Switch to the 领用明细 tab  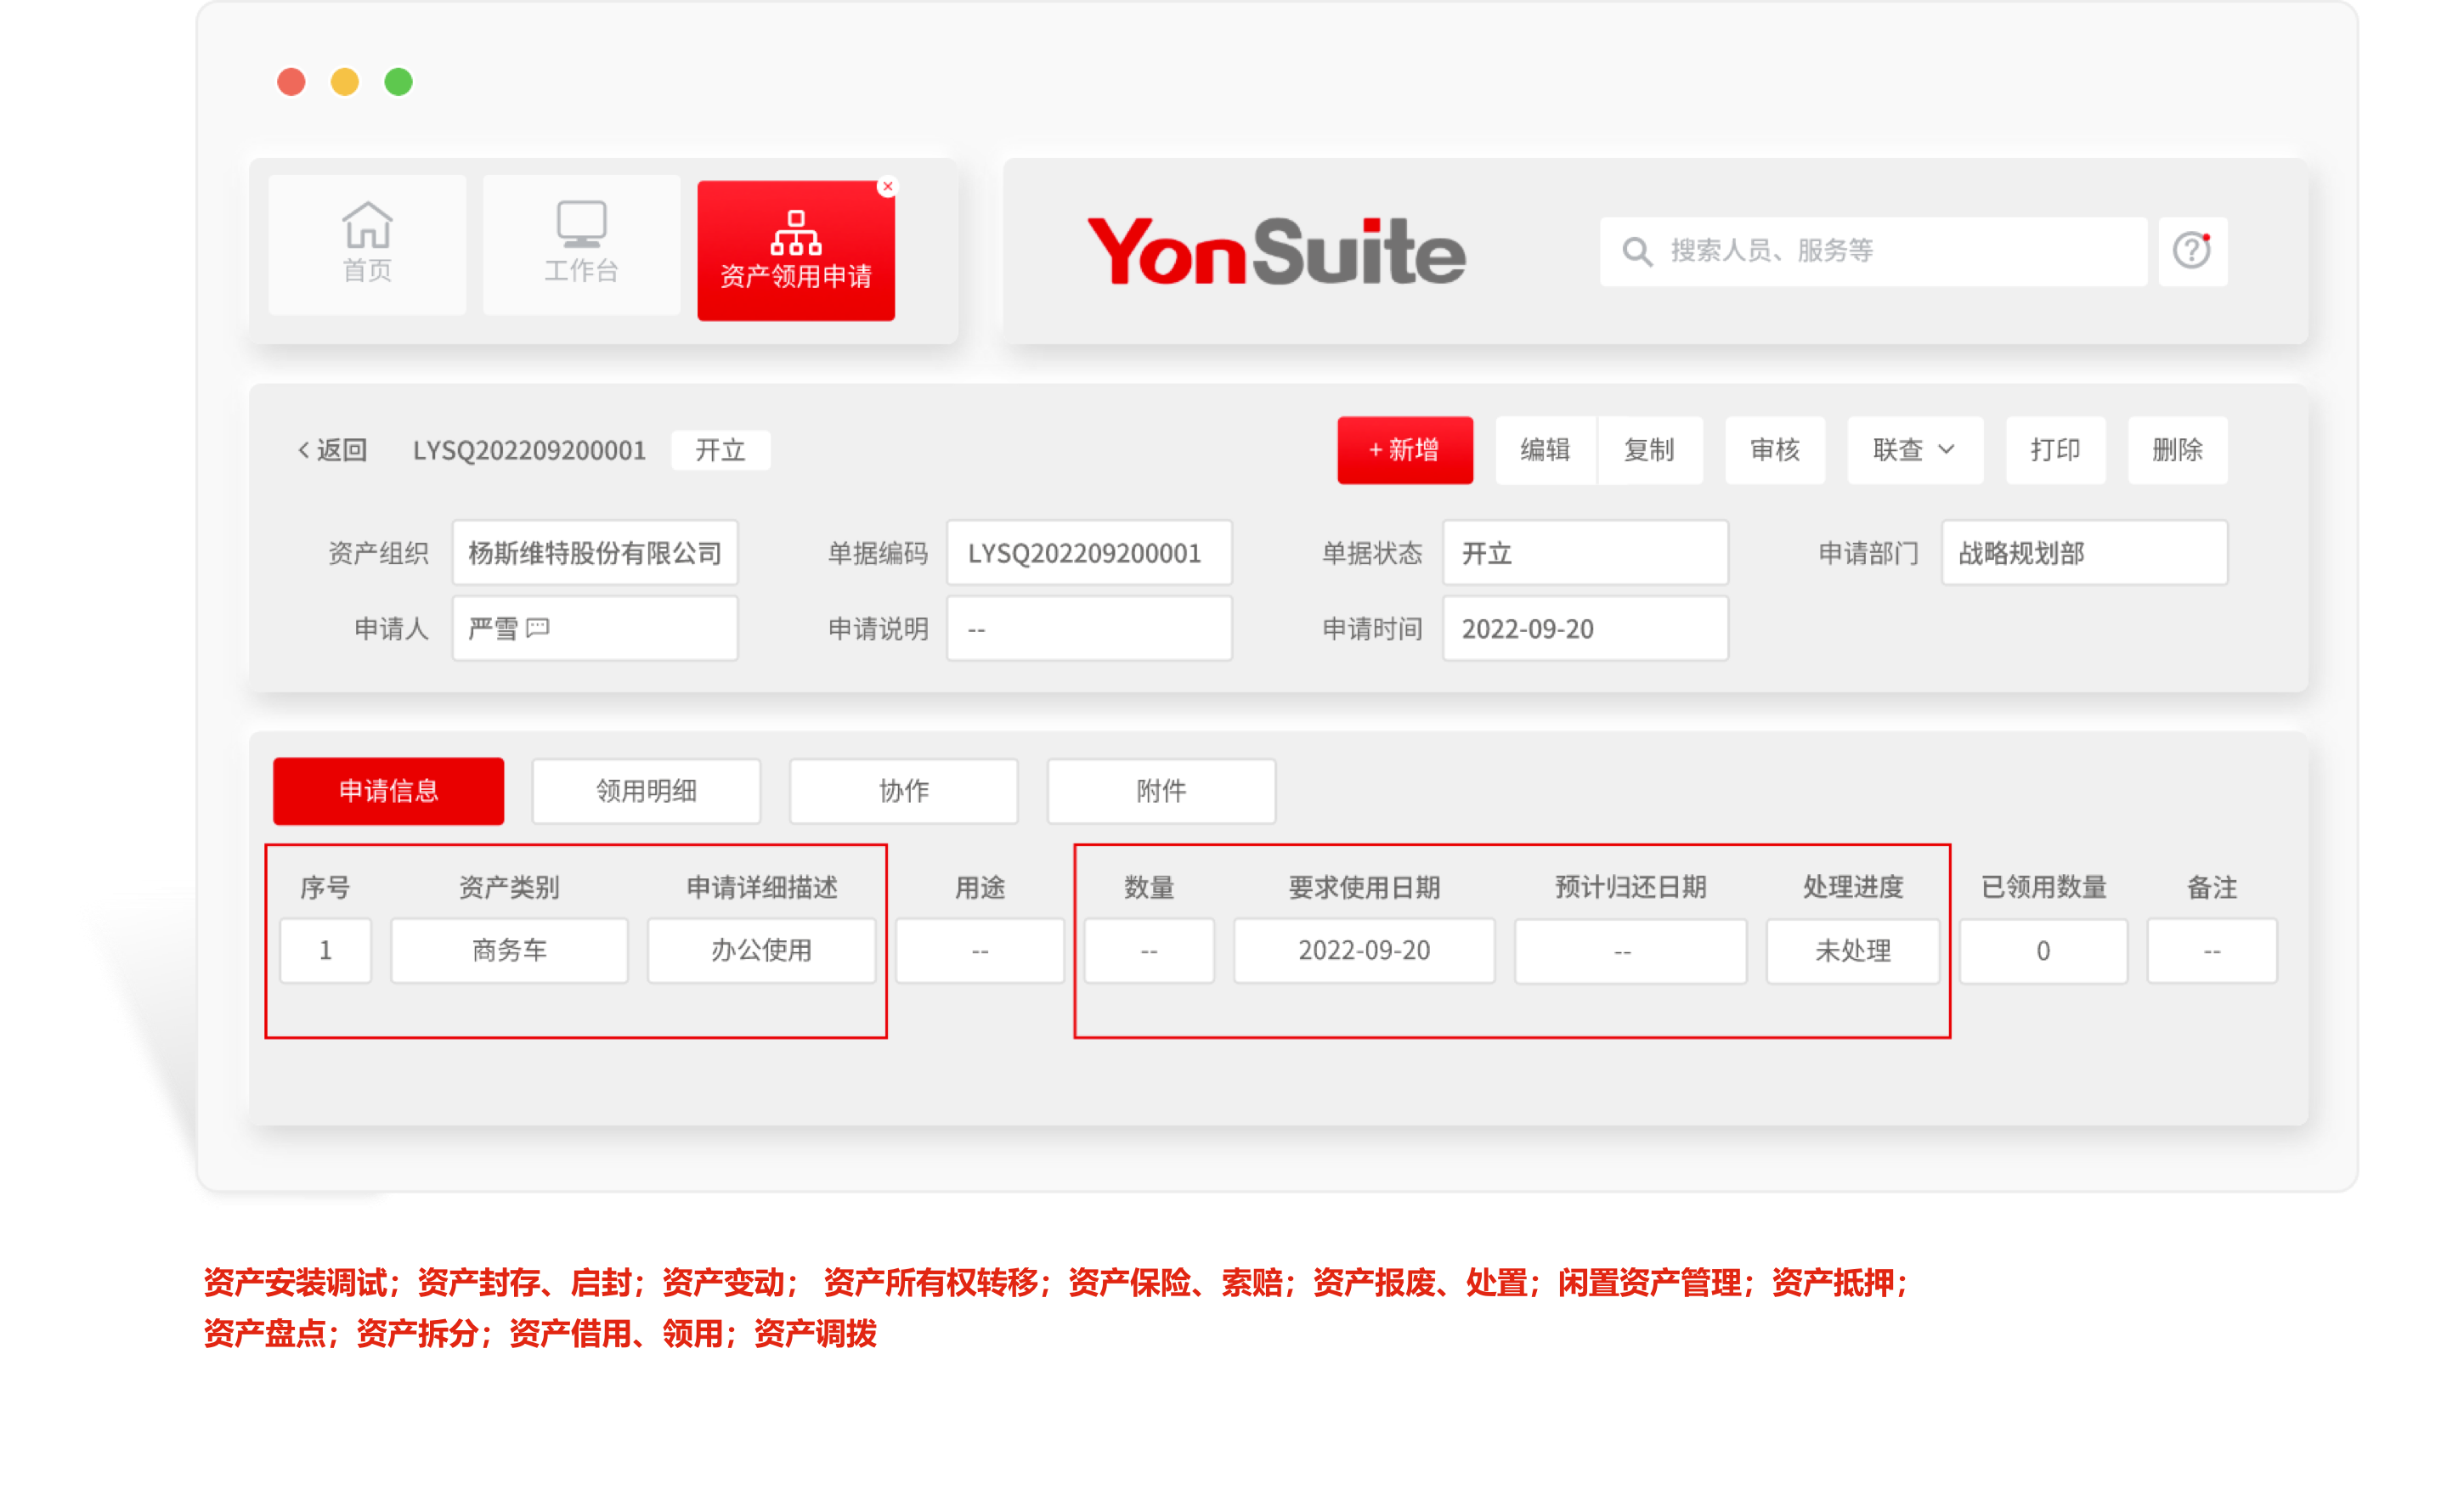646,791
